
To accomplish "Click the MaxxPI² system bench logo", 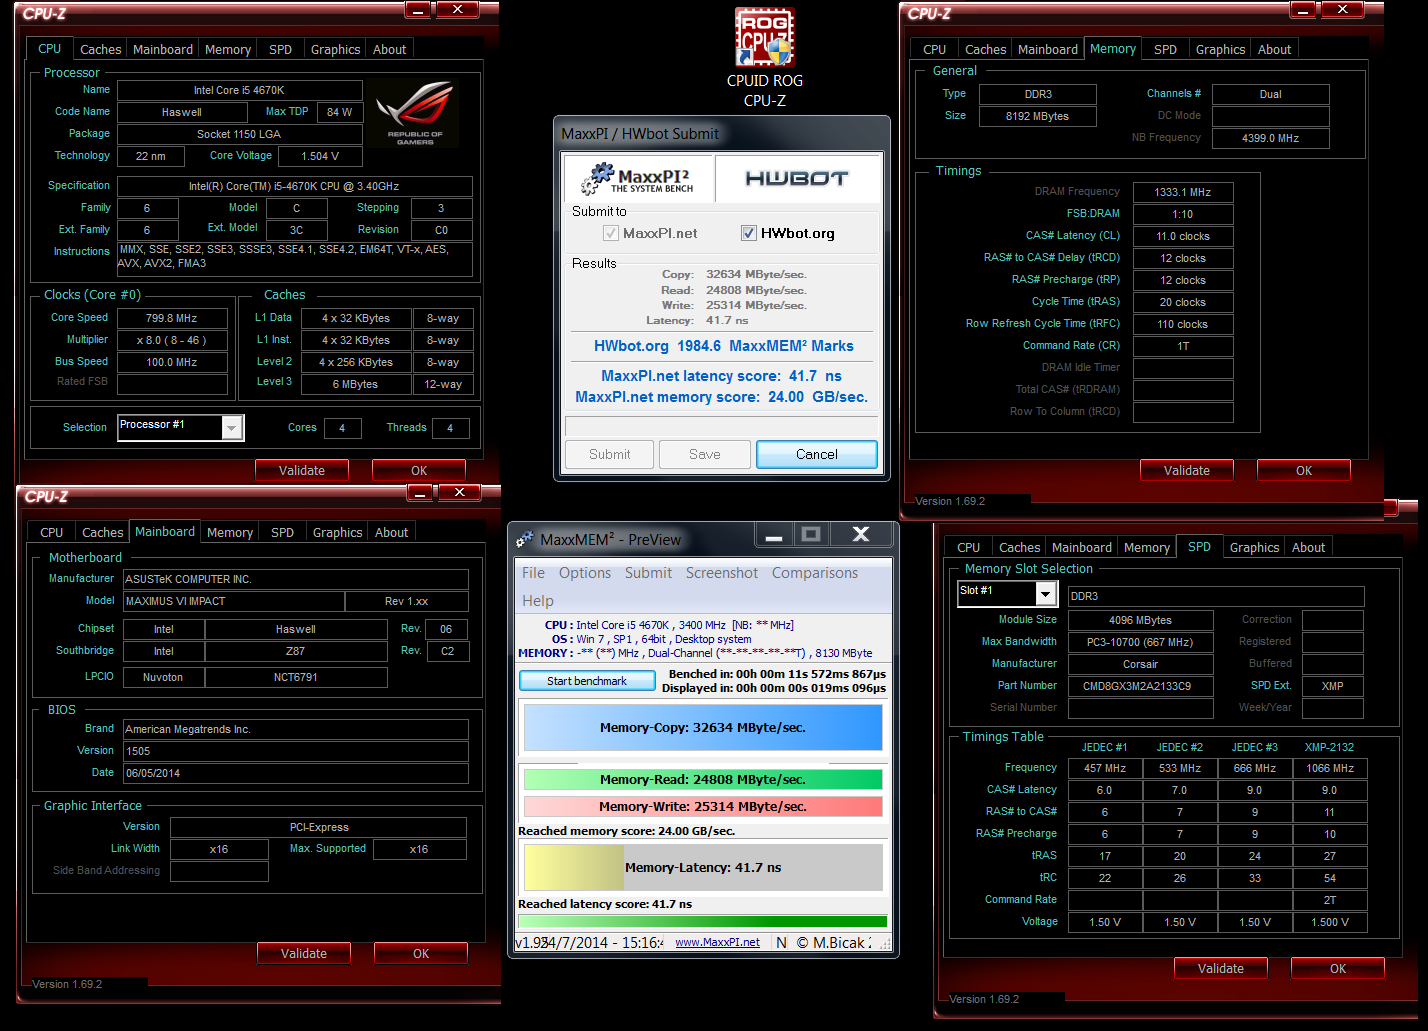I will click(639, 180).
